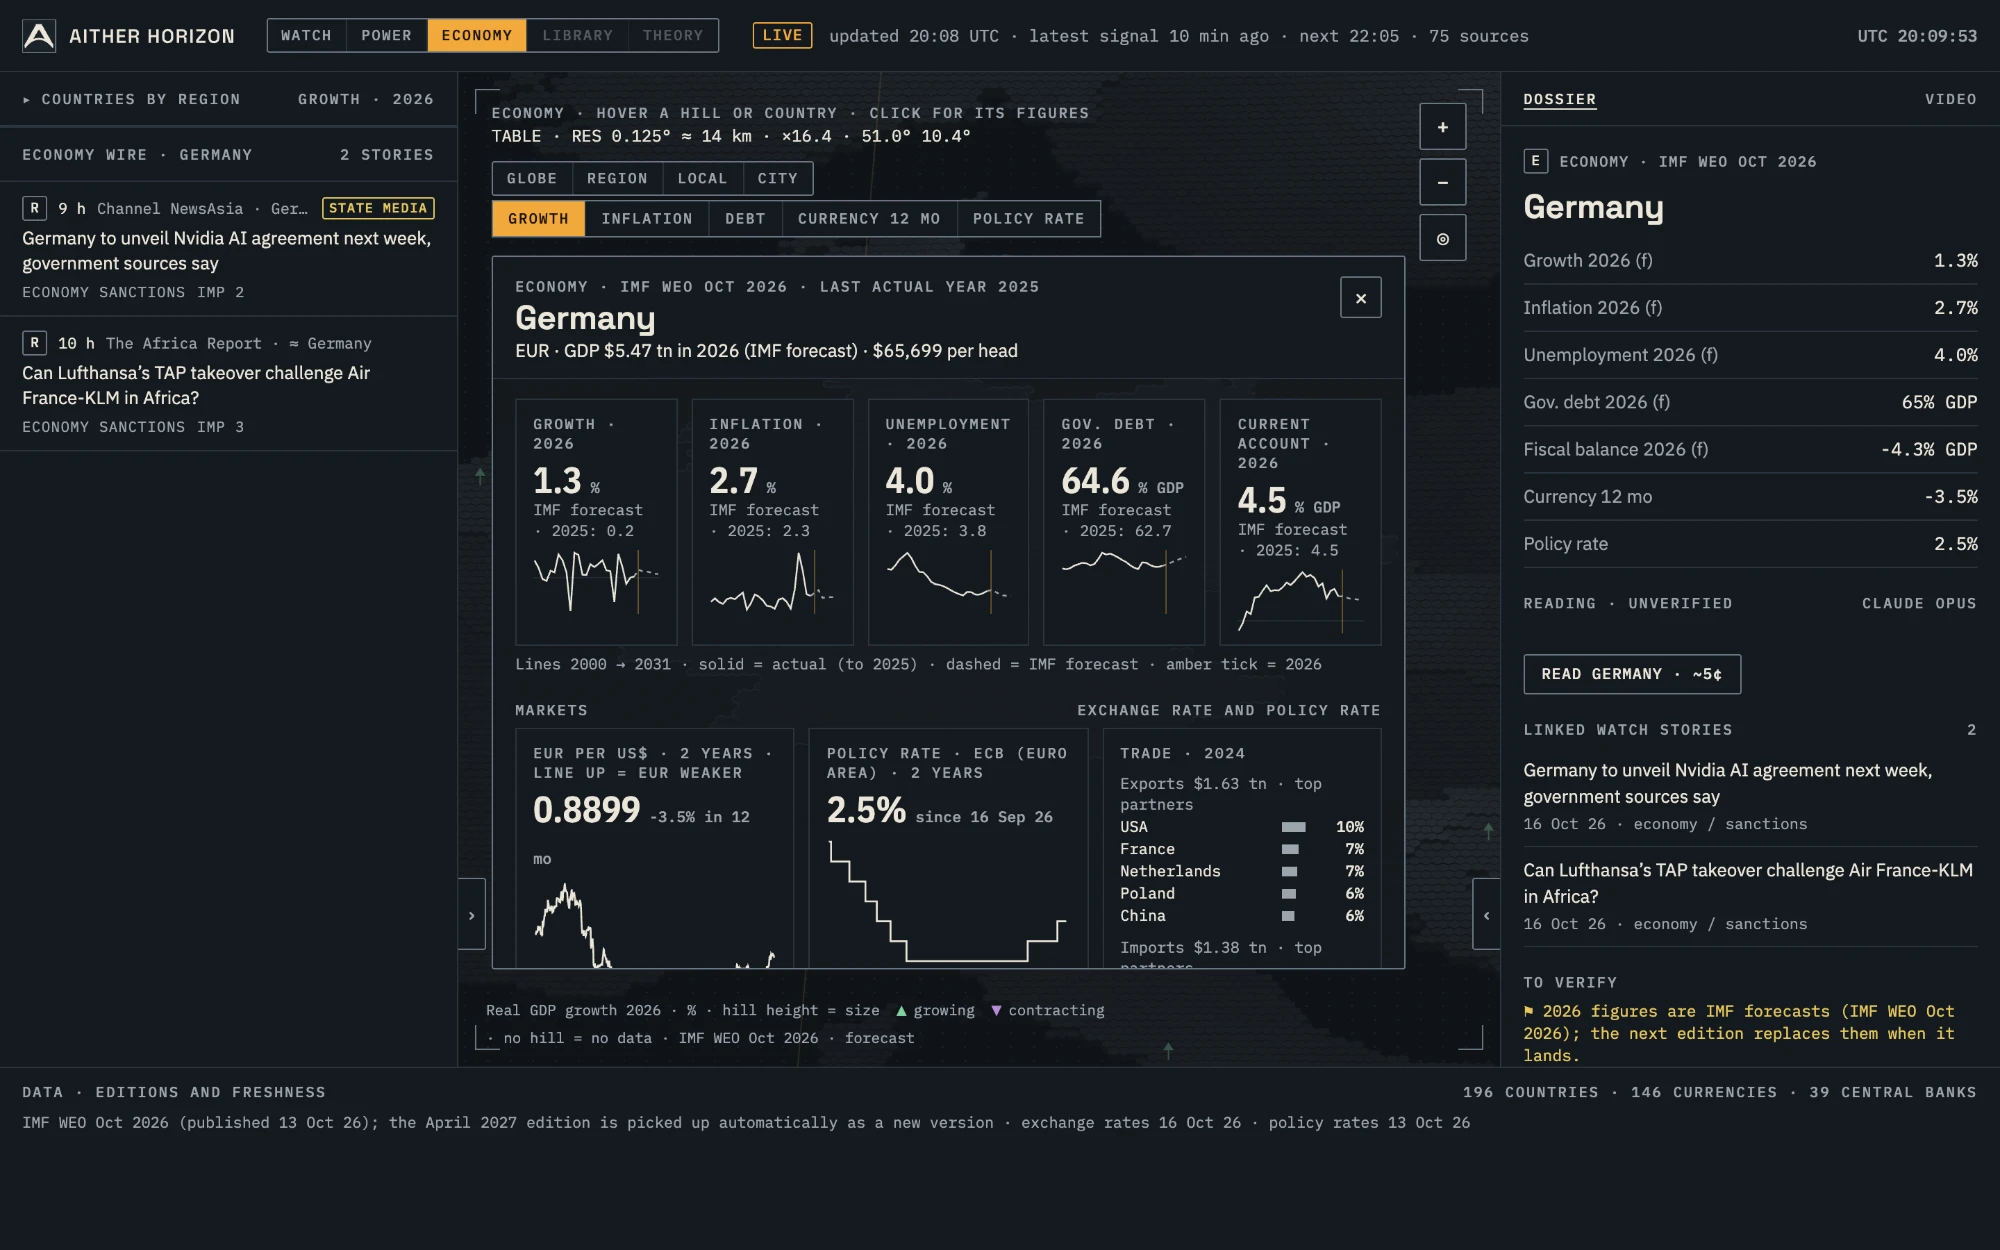Click the Fiscal balance 2026 (f) row

click(x=1750, y=449)
